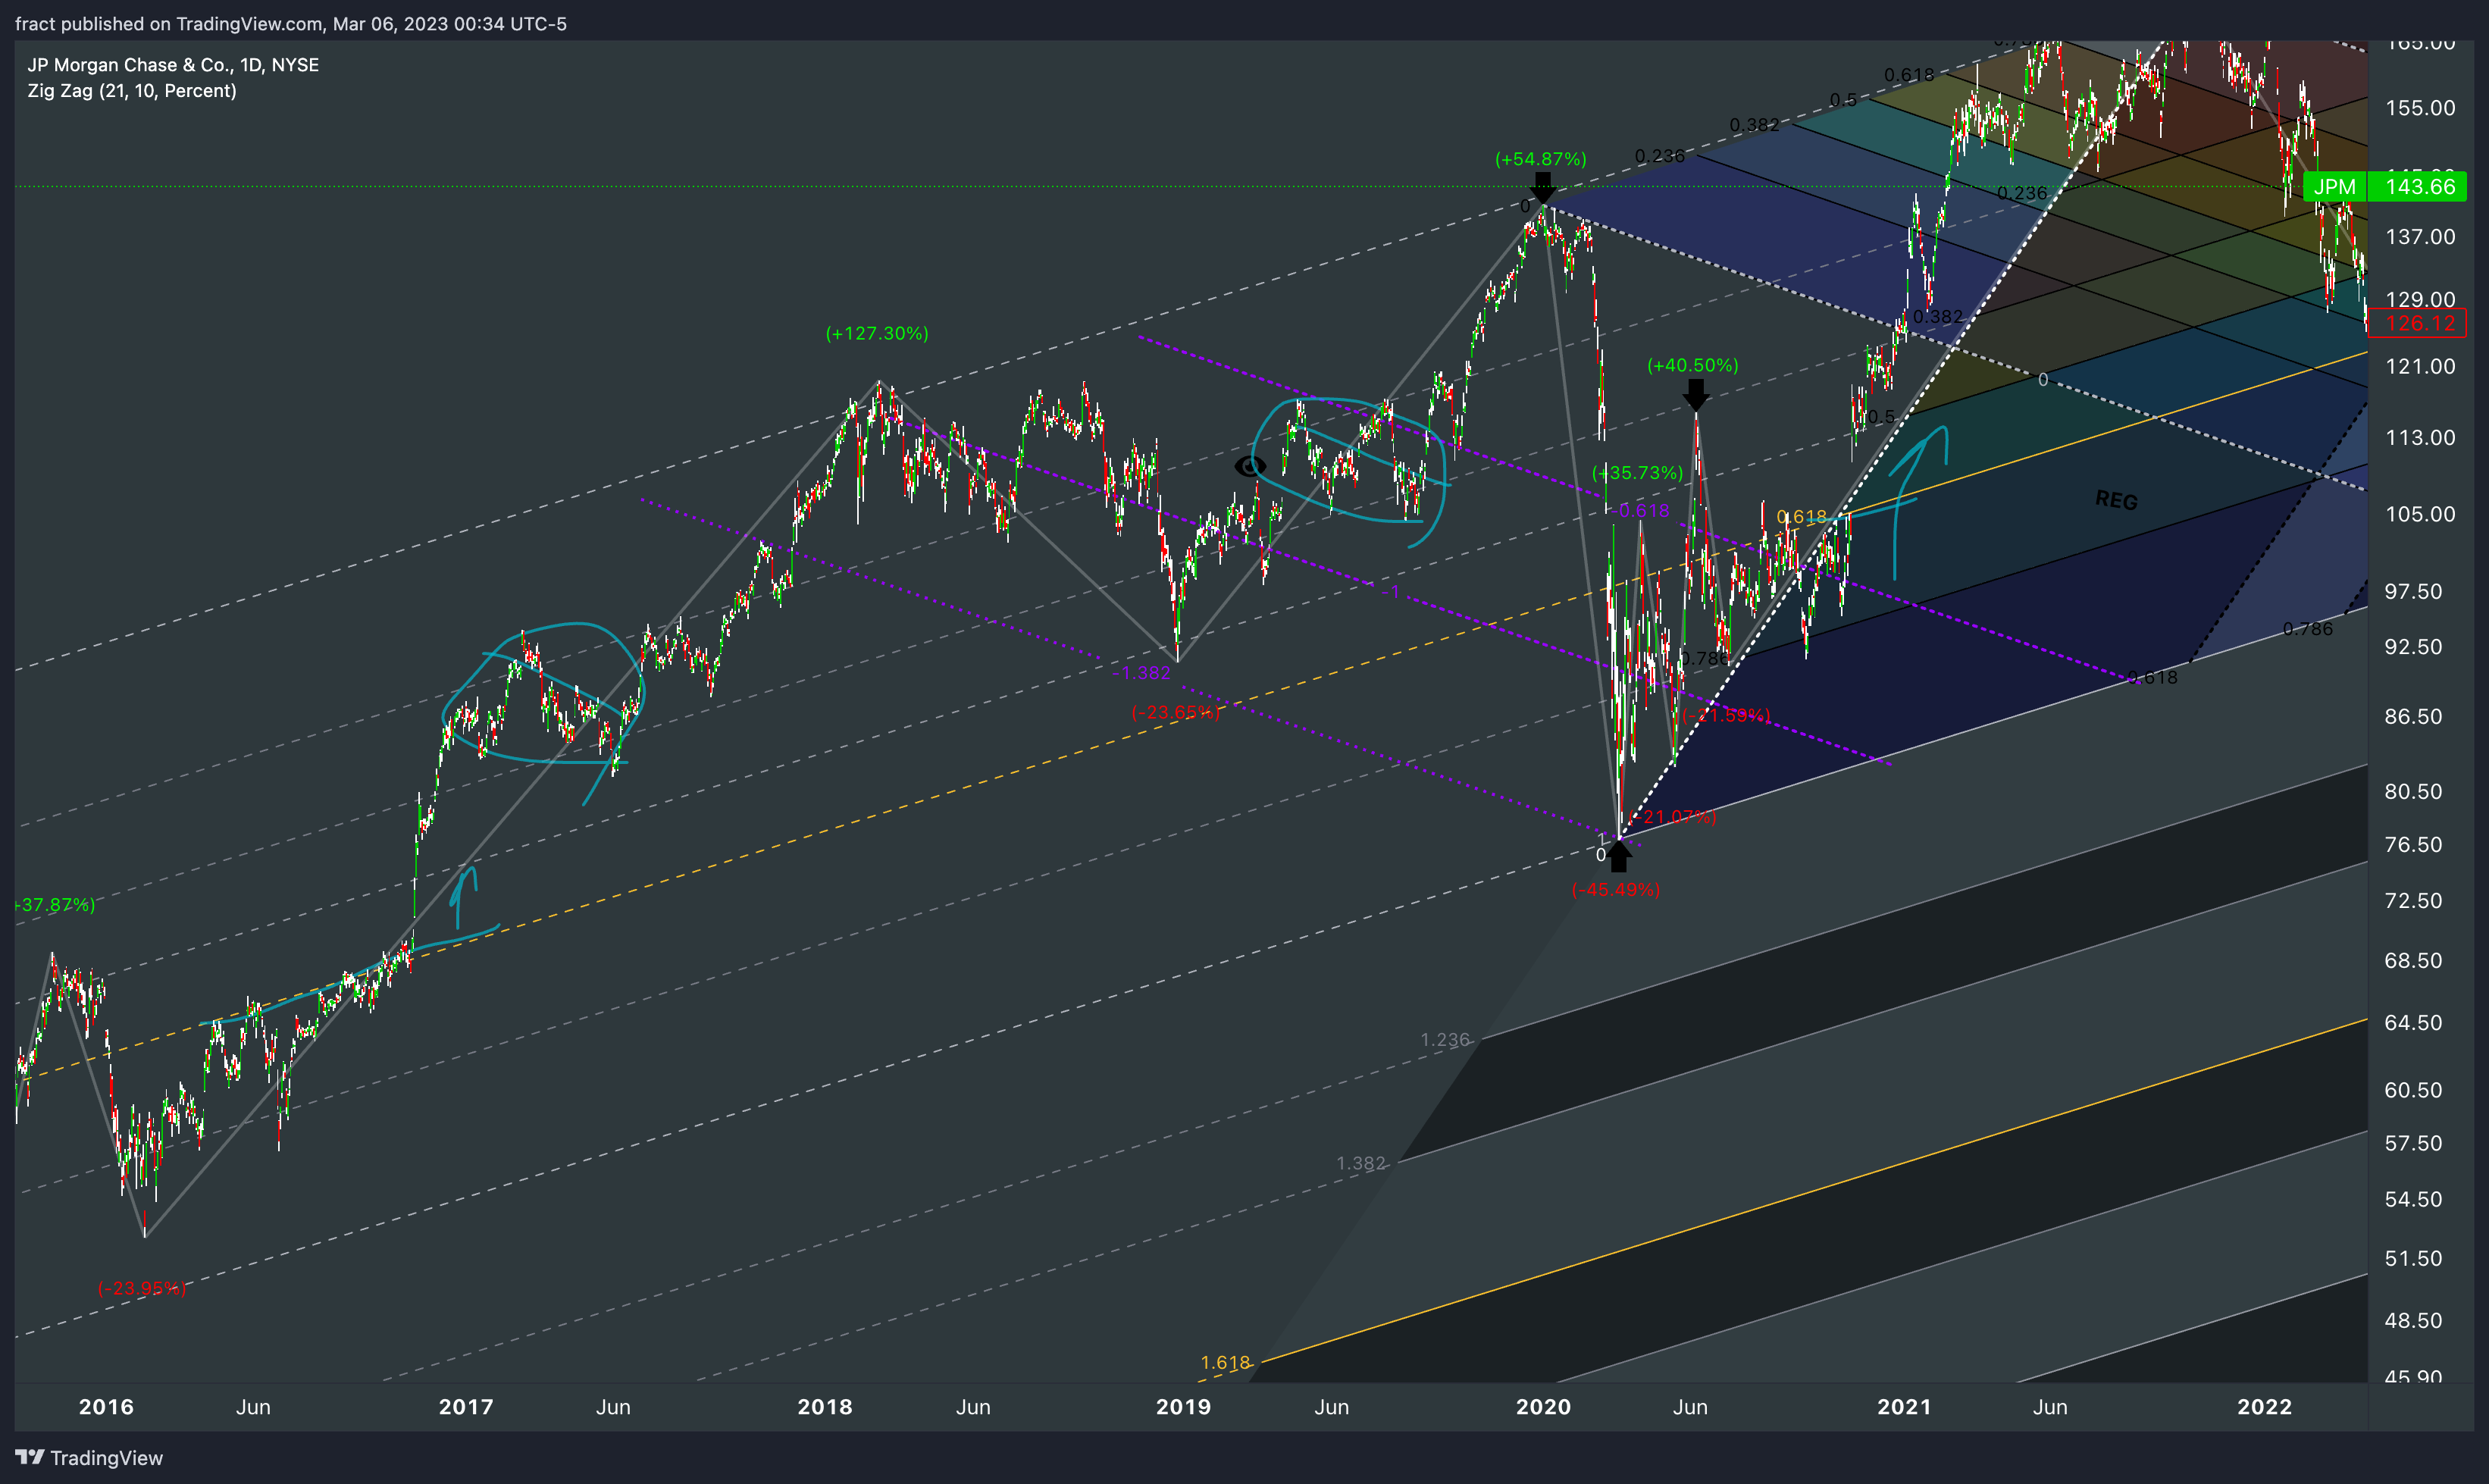Select the black down arrow below +54.87%
This screenshot has height=1484, width=2489.
tap(1543, 188)
